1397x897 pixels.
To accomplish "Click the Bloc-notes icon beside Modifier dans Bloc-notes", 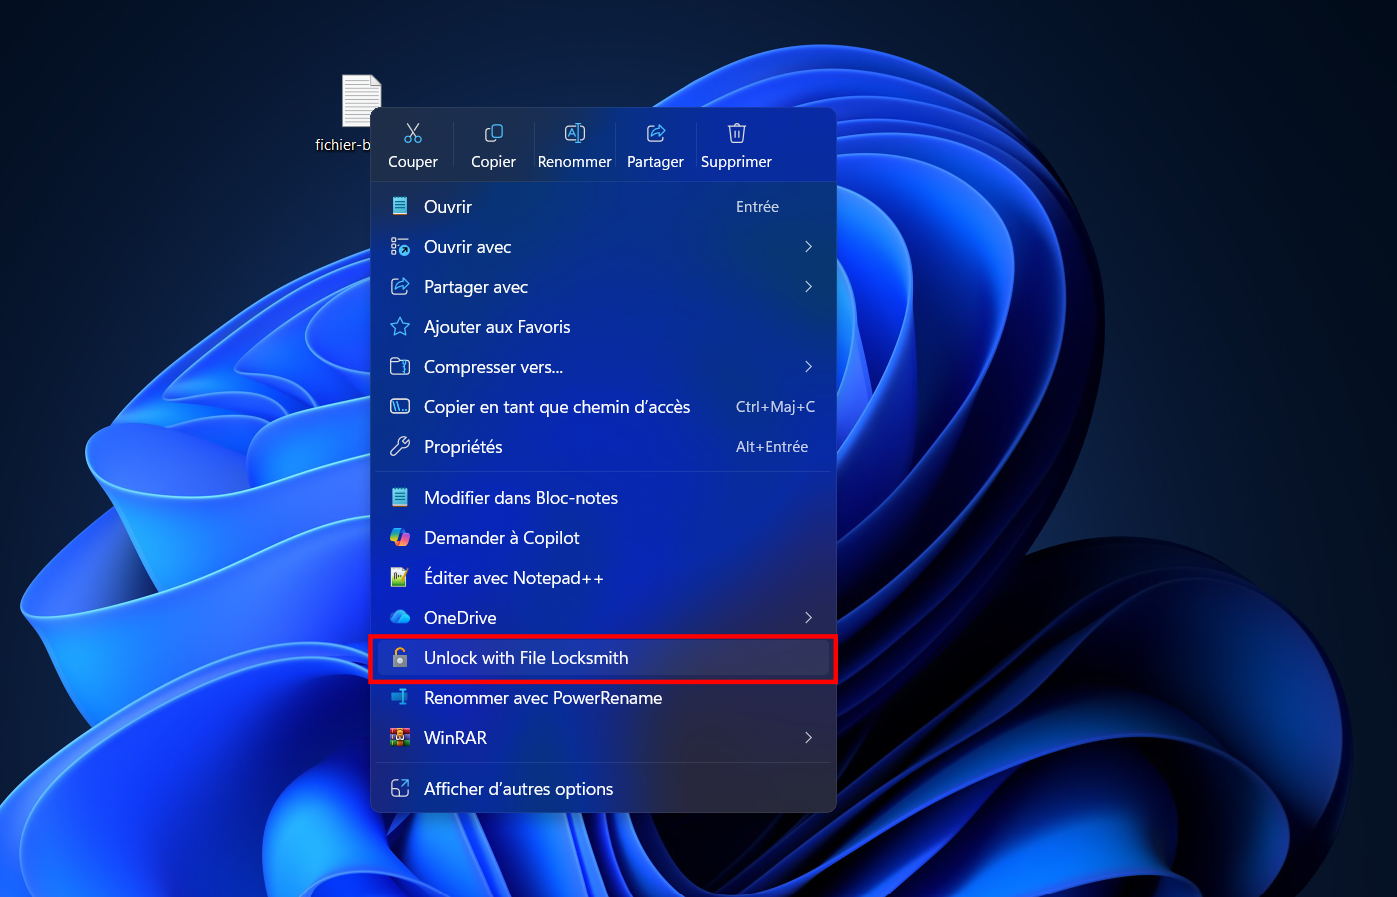I will 400,498.
